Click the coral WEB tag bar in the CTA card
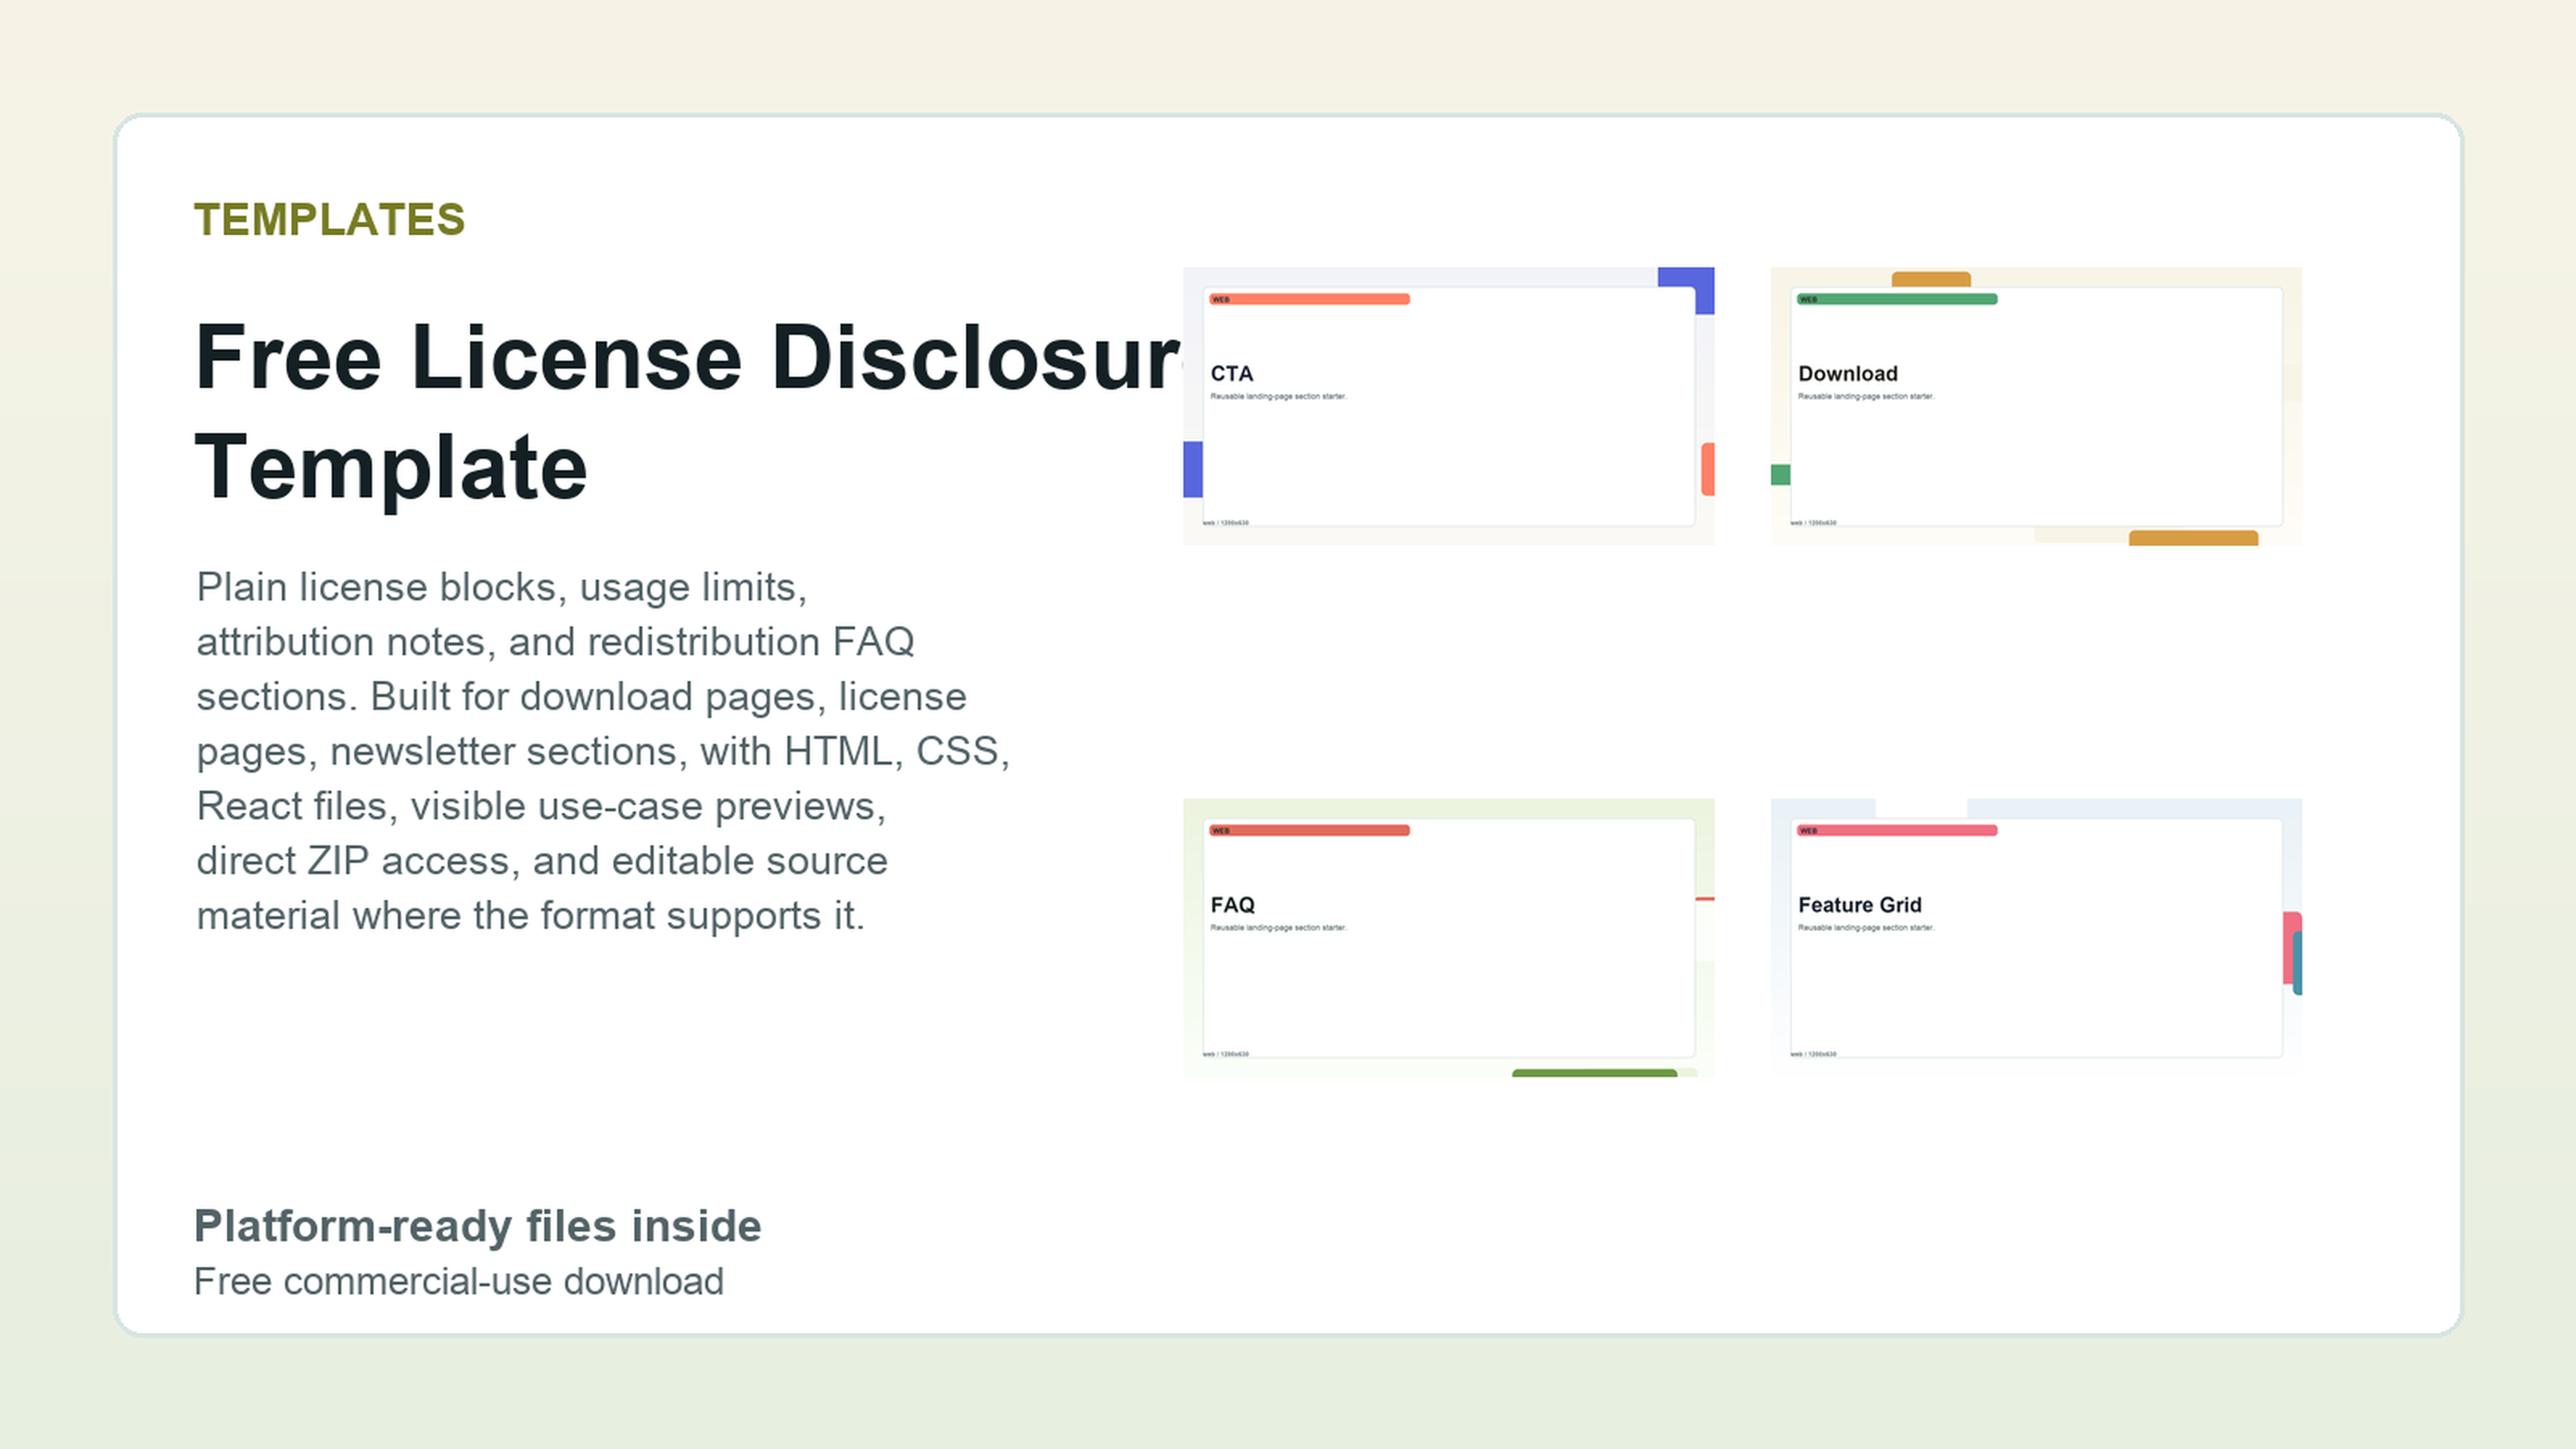This screenshot has height=1449, width=2576. (x=1309, y=299)
